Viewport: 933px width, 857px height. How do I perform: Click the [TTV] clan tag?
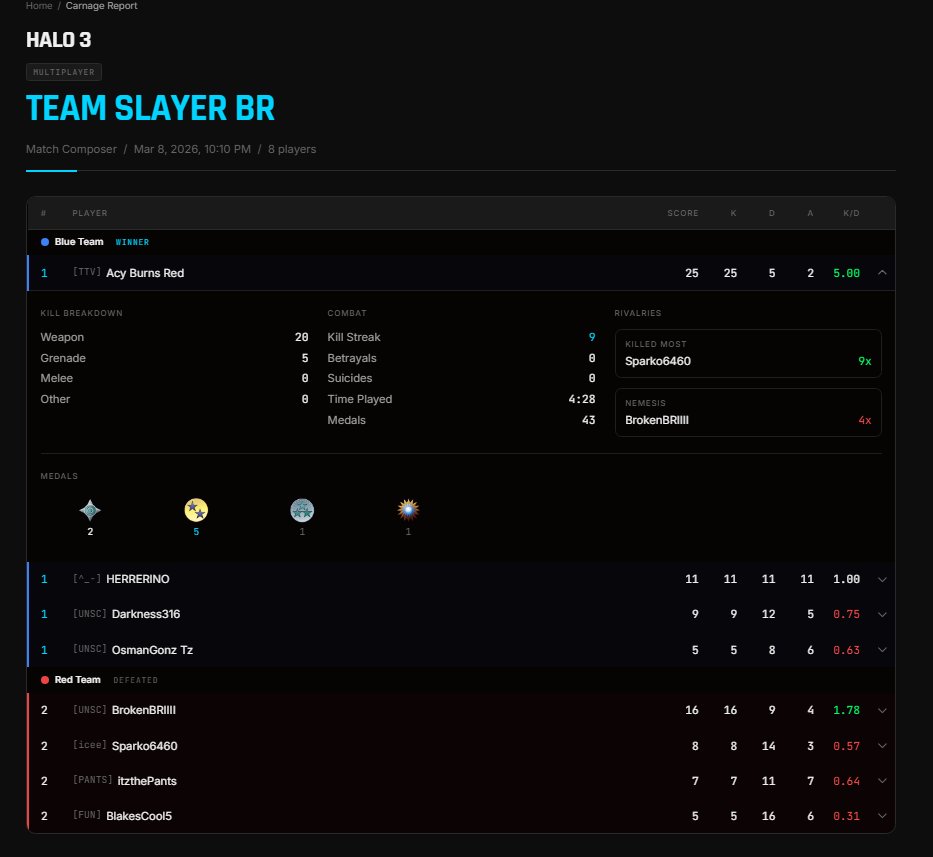87,272
